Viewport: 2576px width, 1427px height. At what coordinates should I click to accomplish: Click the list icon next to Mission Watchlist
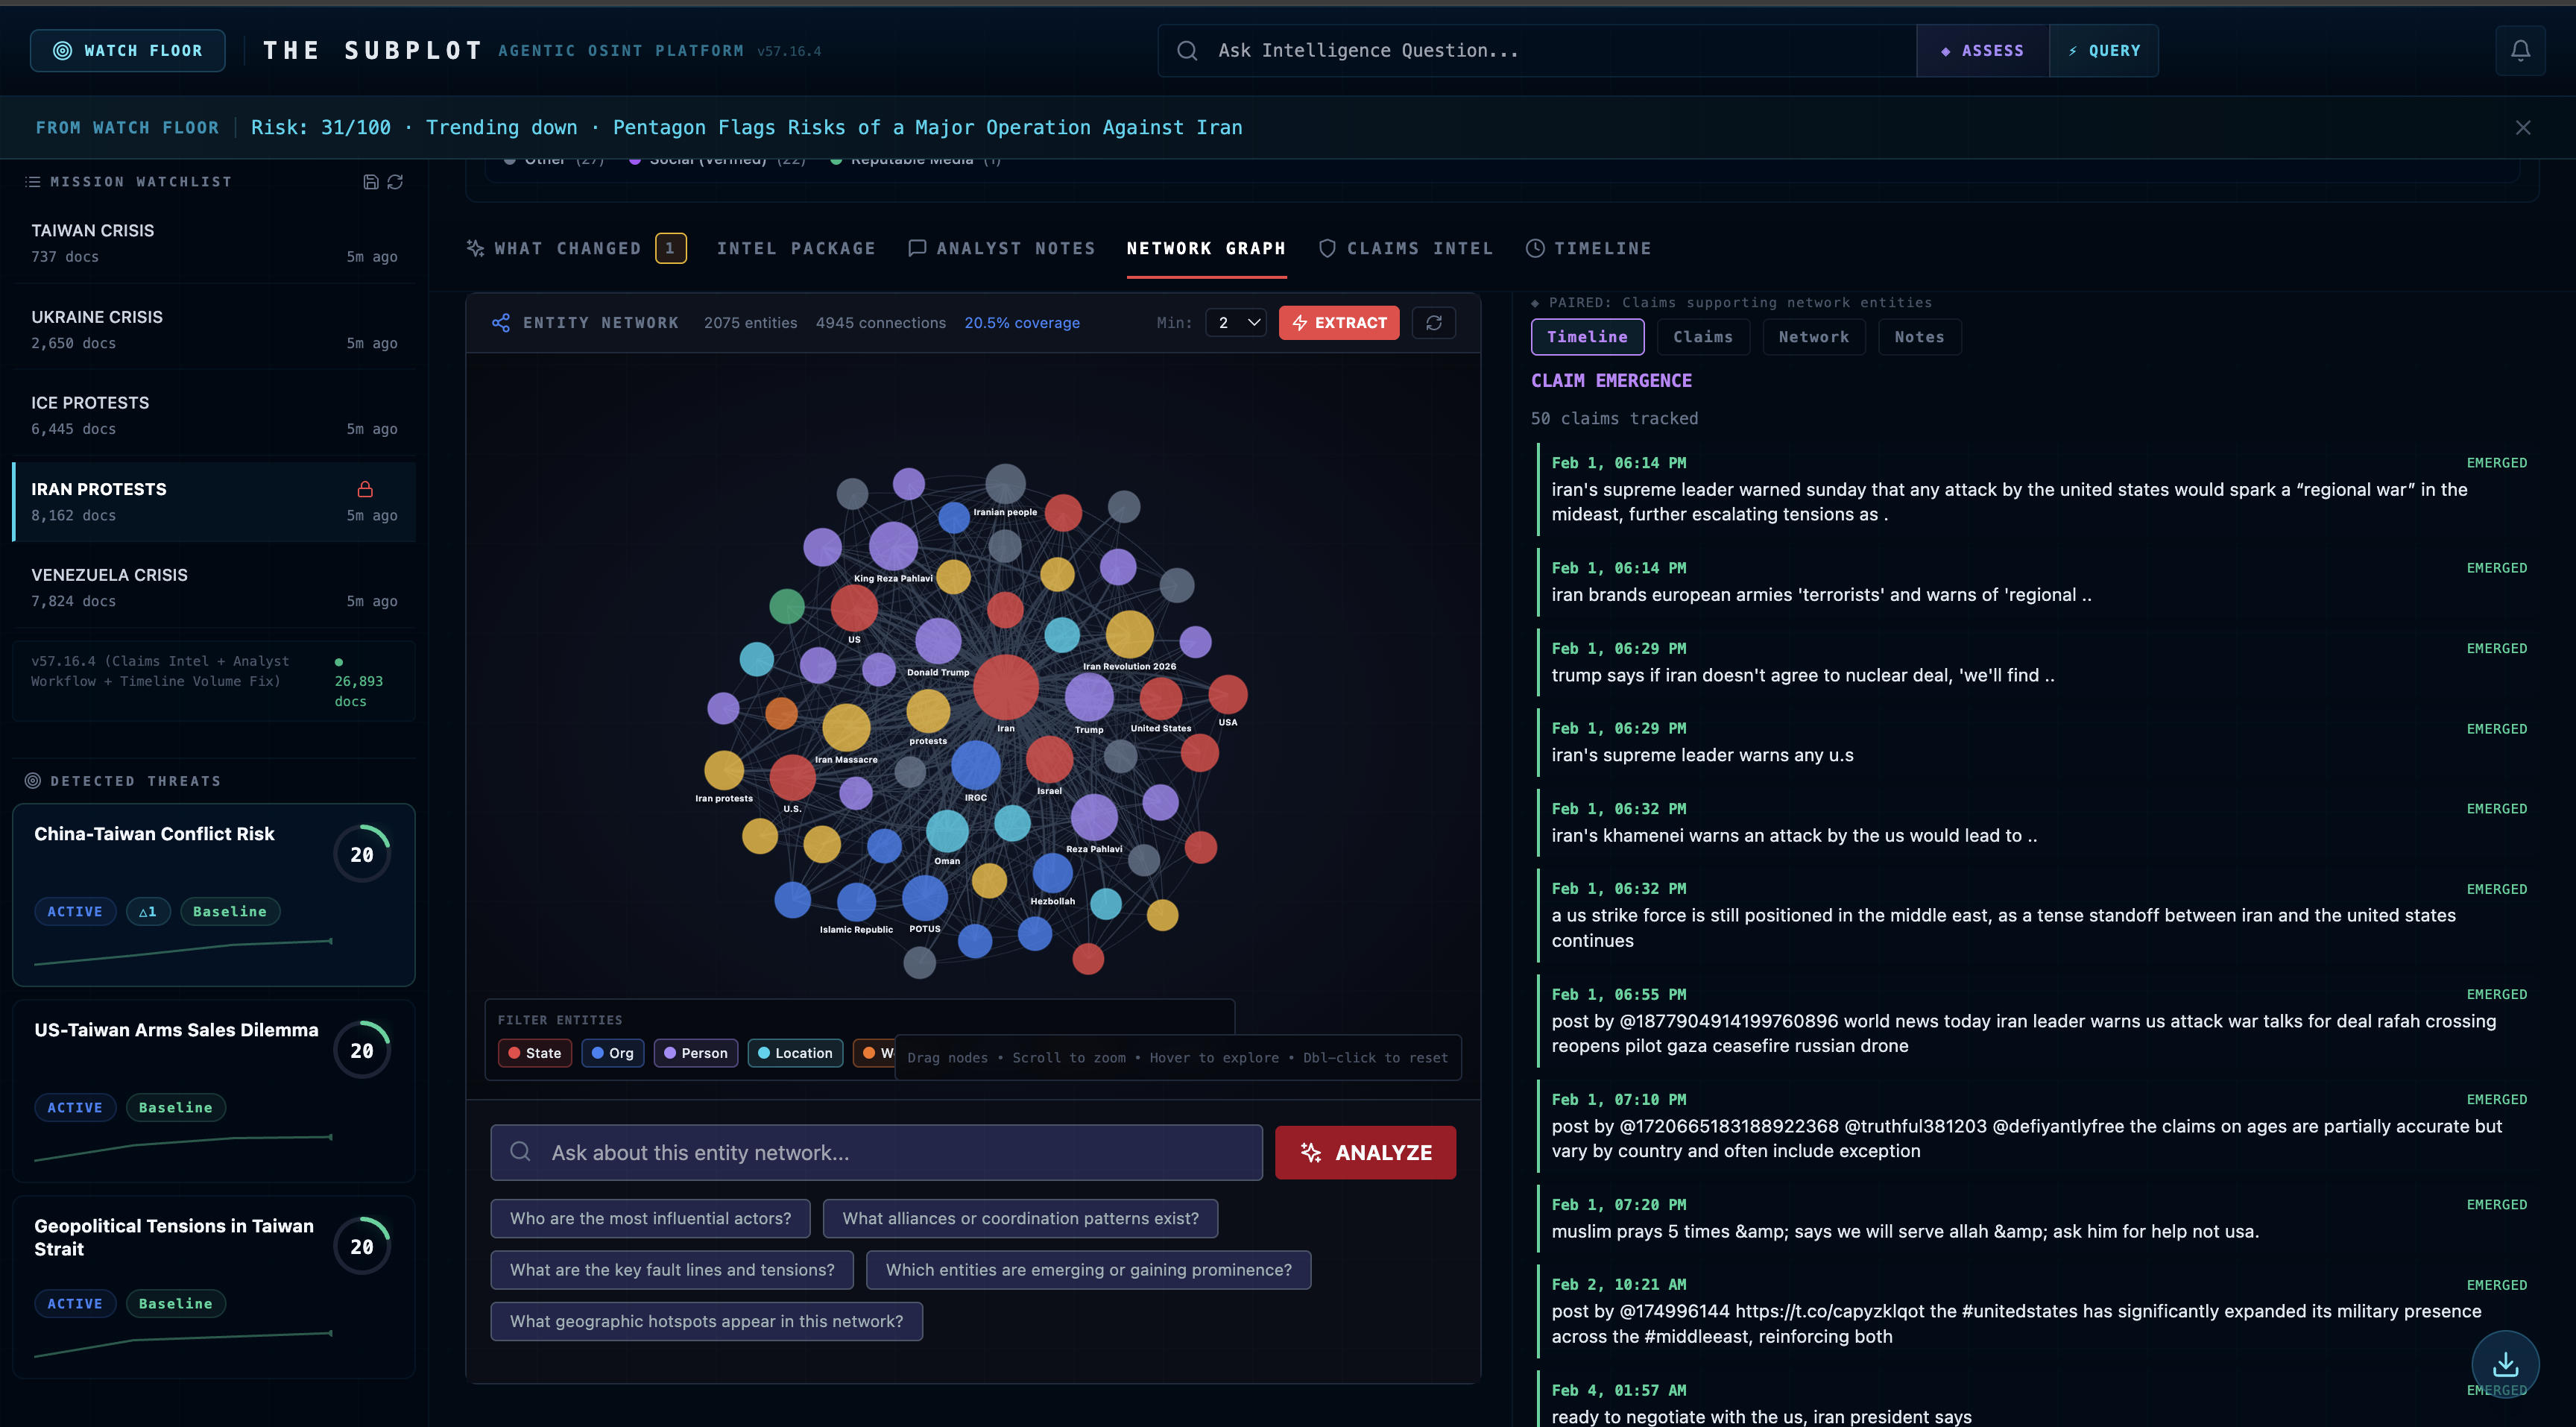click(x=33, y=181)
